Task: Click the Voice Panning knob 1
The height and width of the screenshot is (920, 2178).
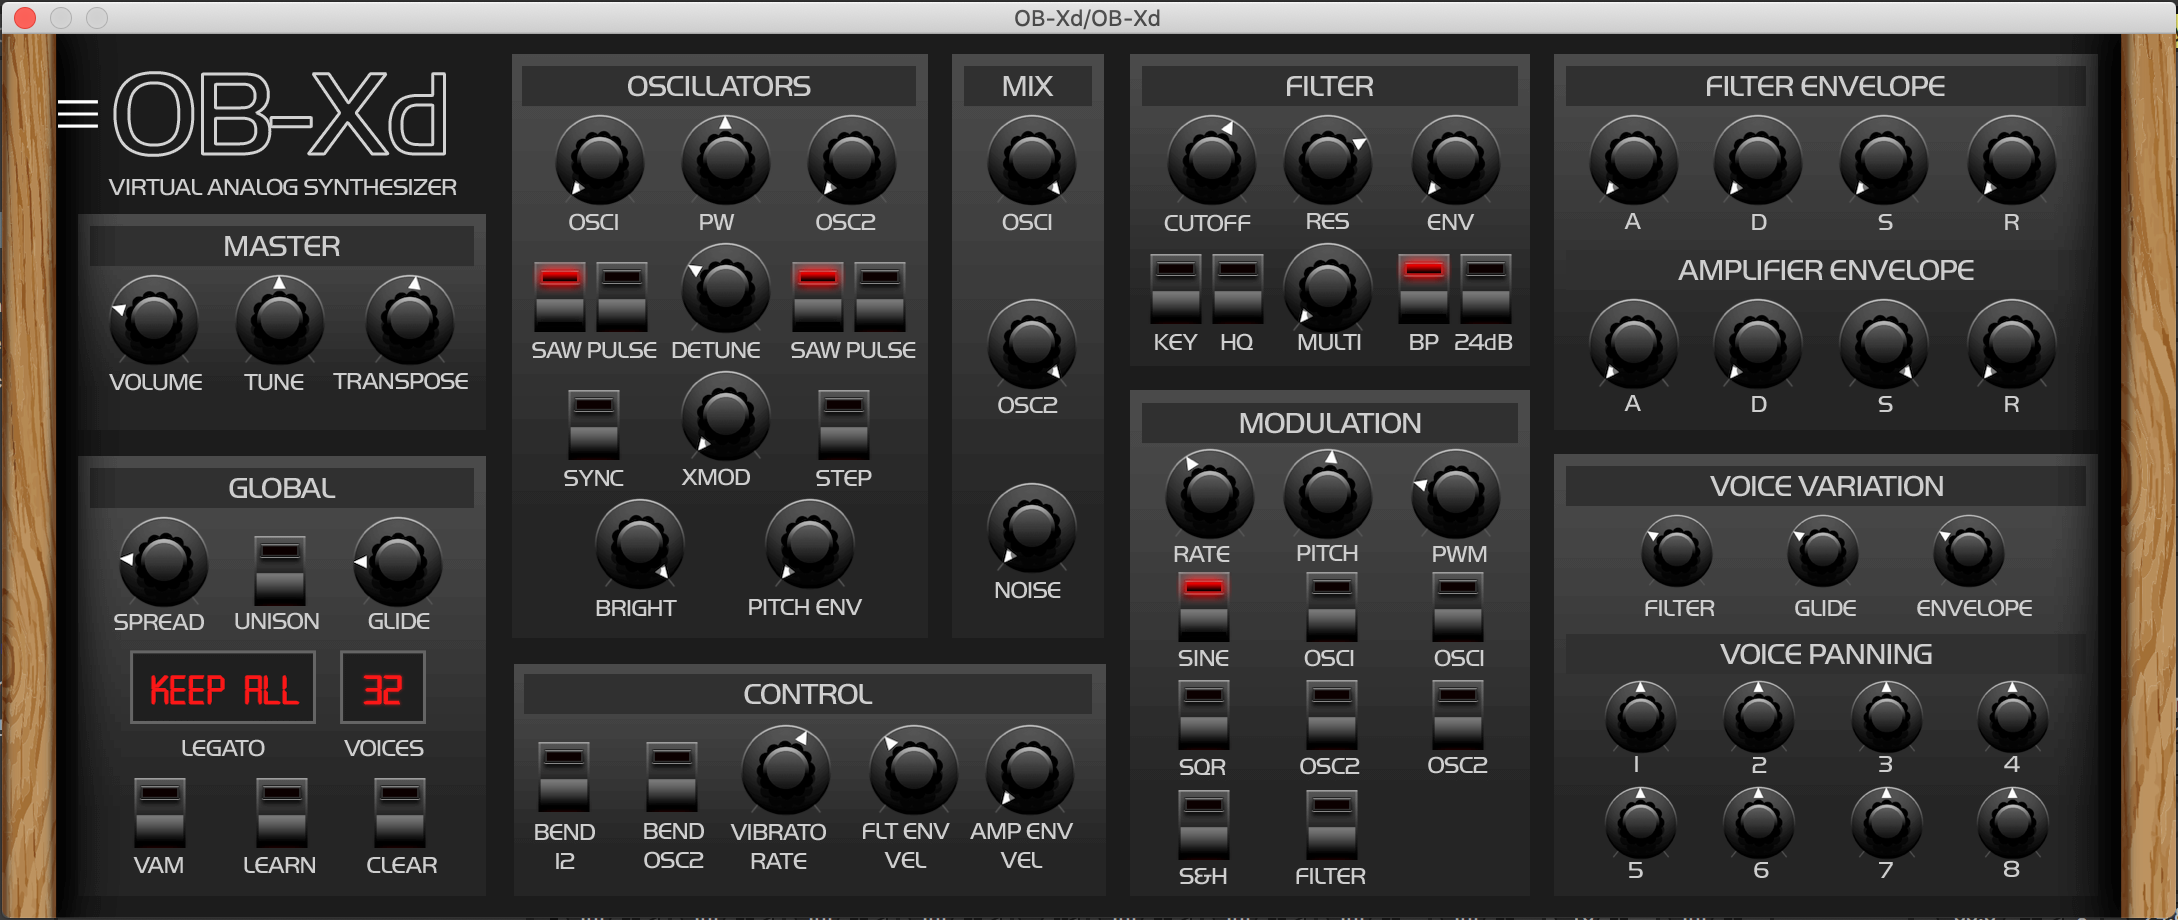Action: 1640,717
